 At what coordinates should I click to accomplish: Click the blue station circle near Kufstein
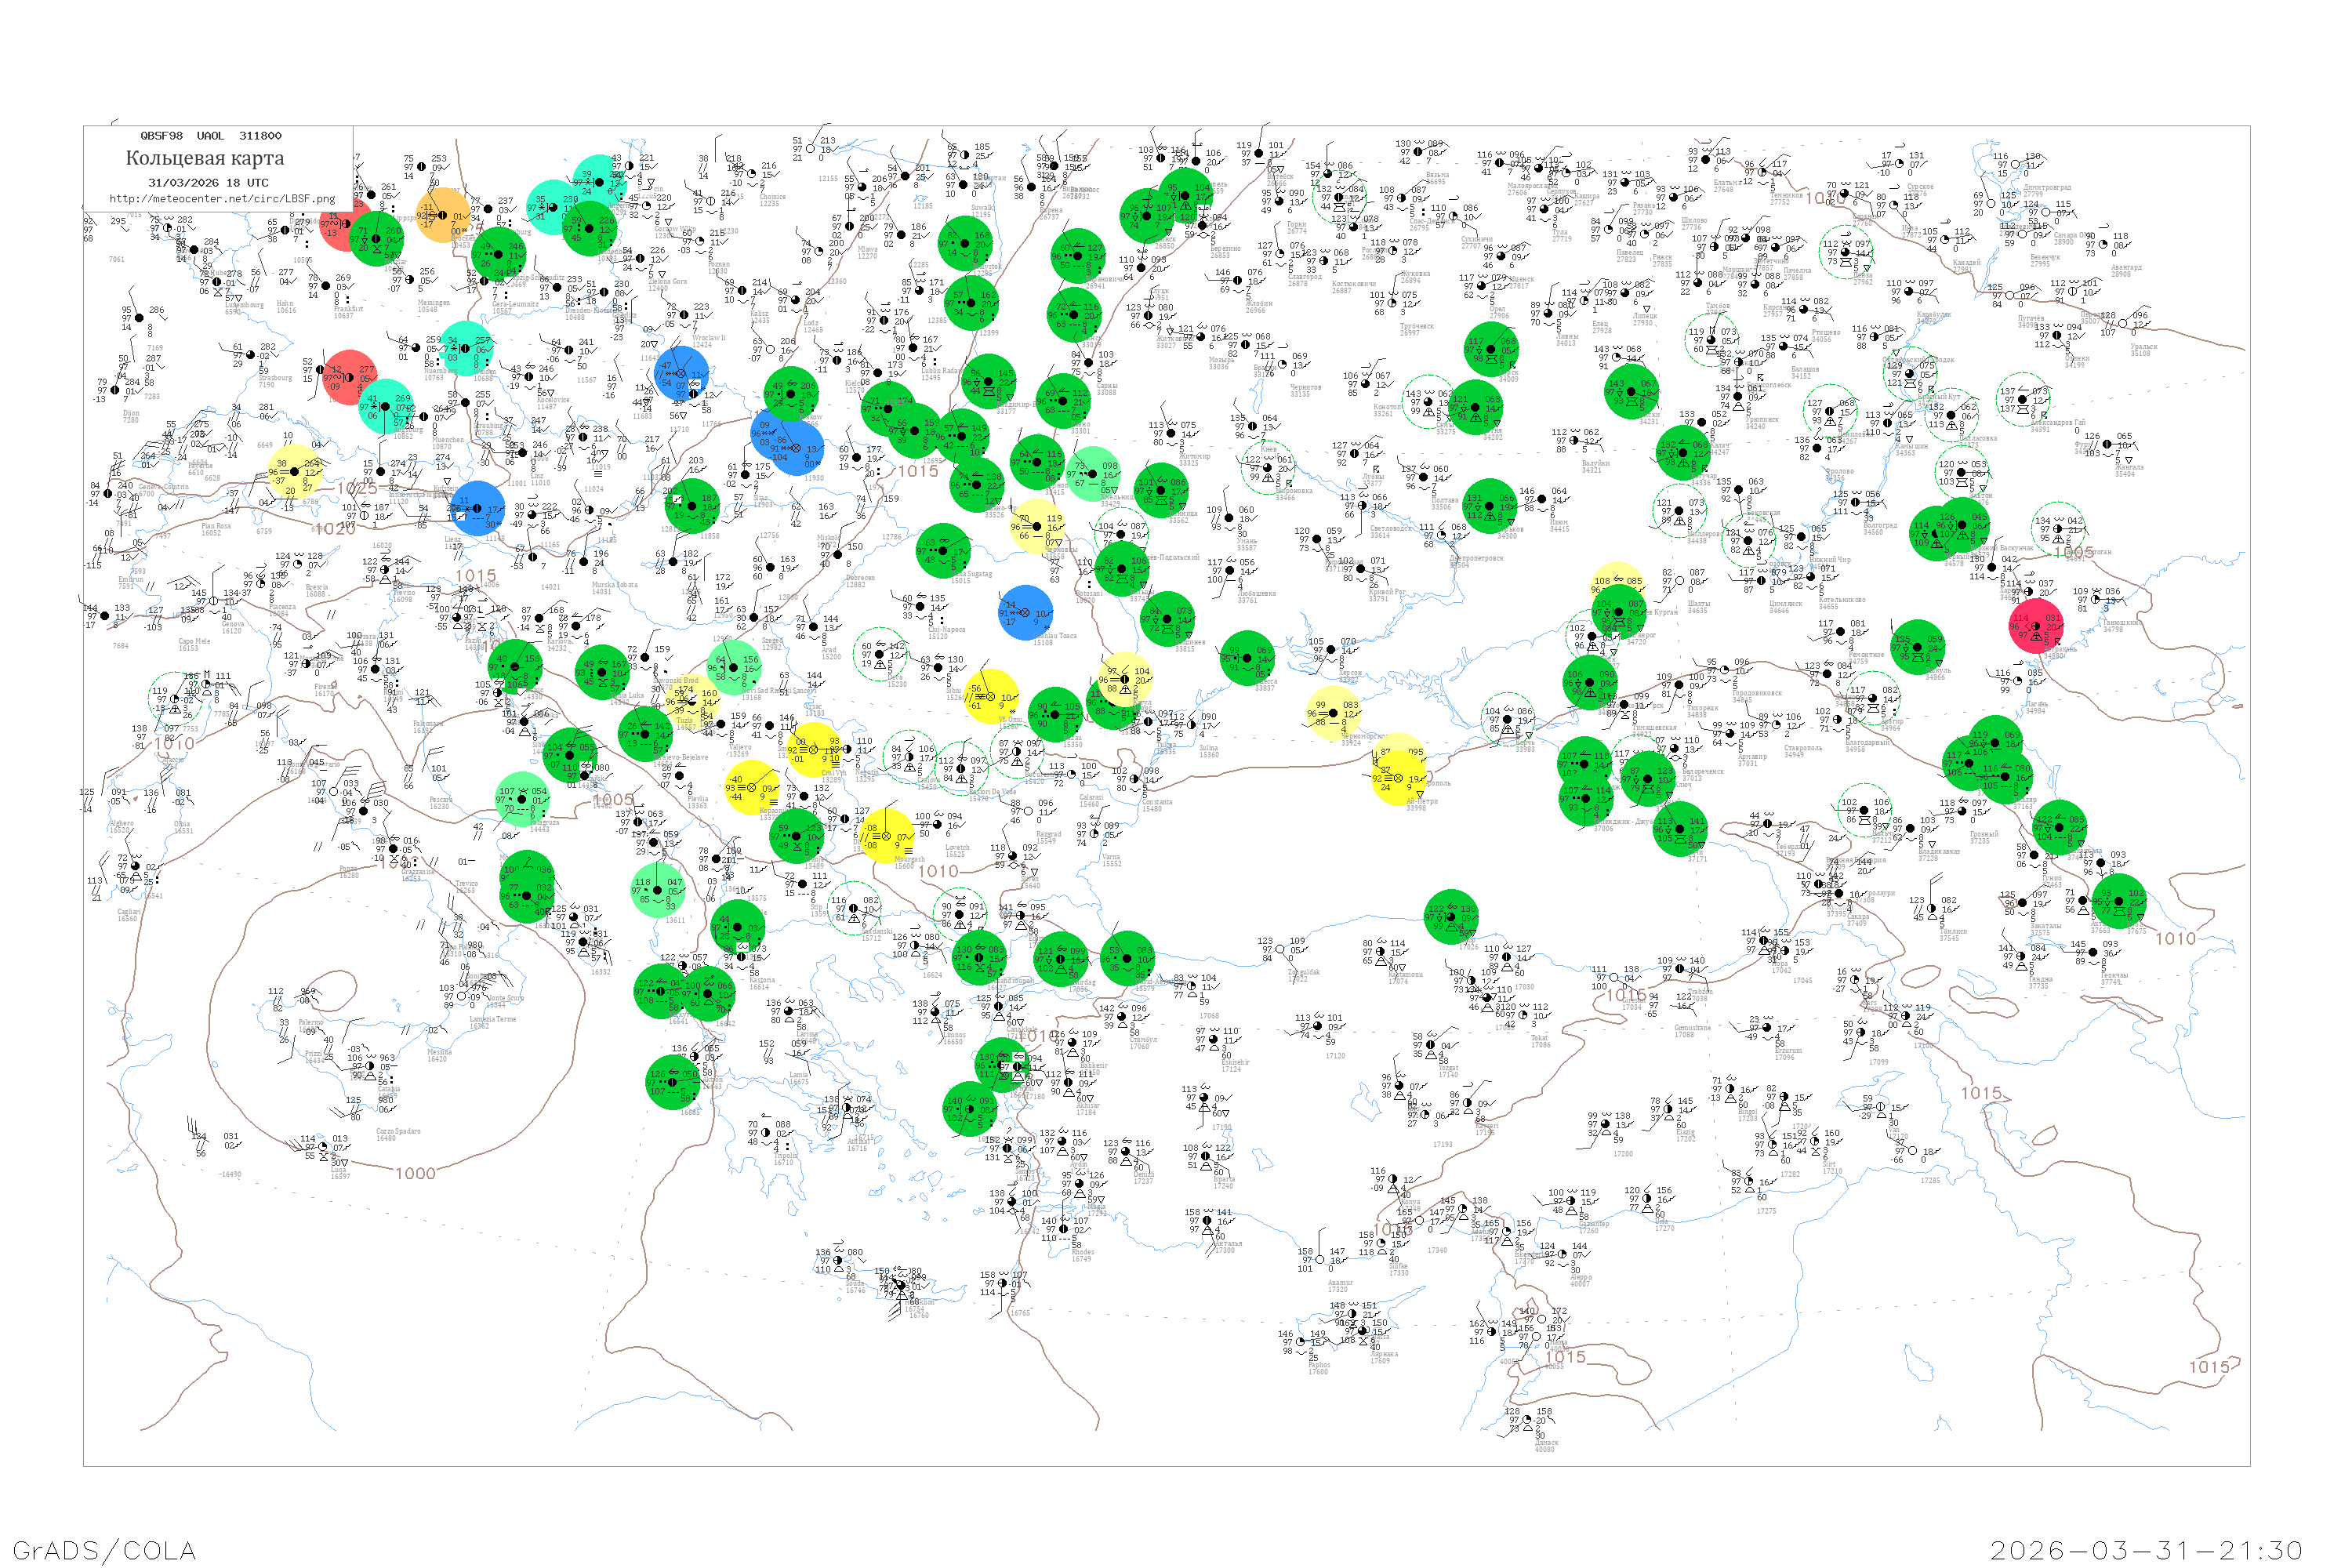[478, 508]
